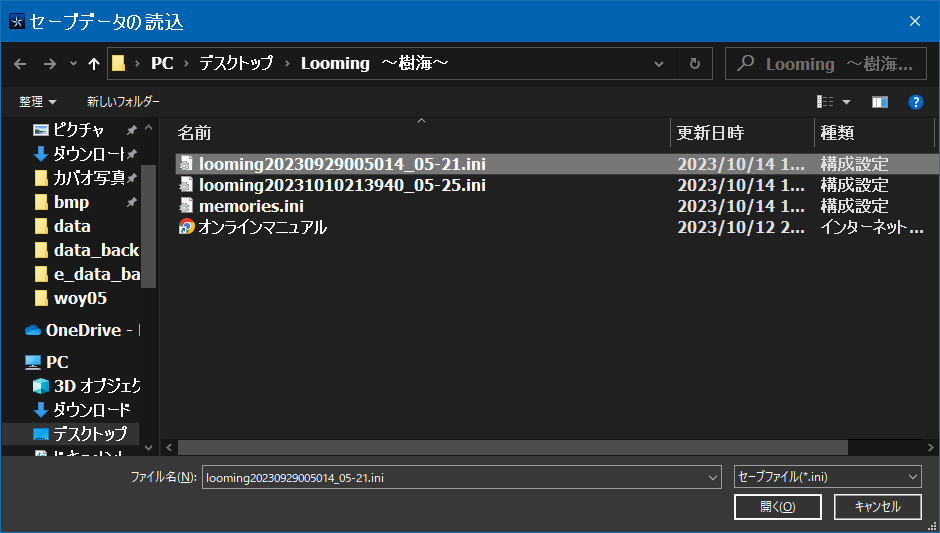Click the 開く button
940x533 pixels.
click(777, 507)
